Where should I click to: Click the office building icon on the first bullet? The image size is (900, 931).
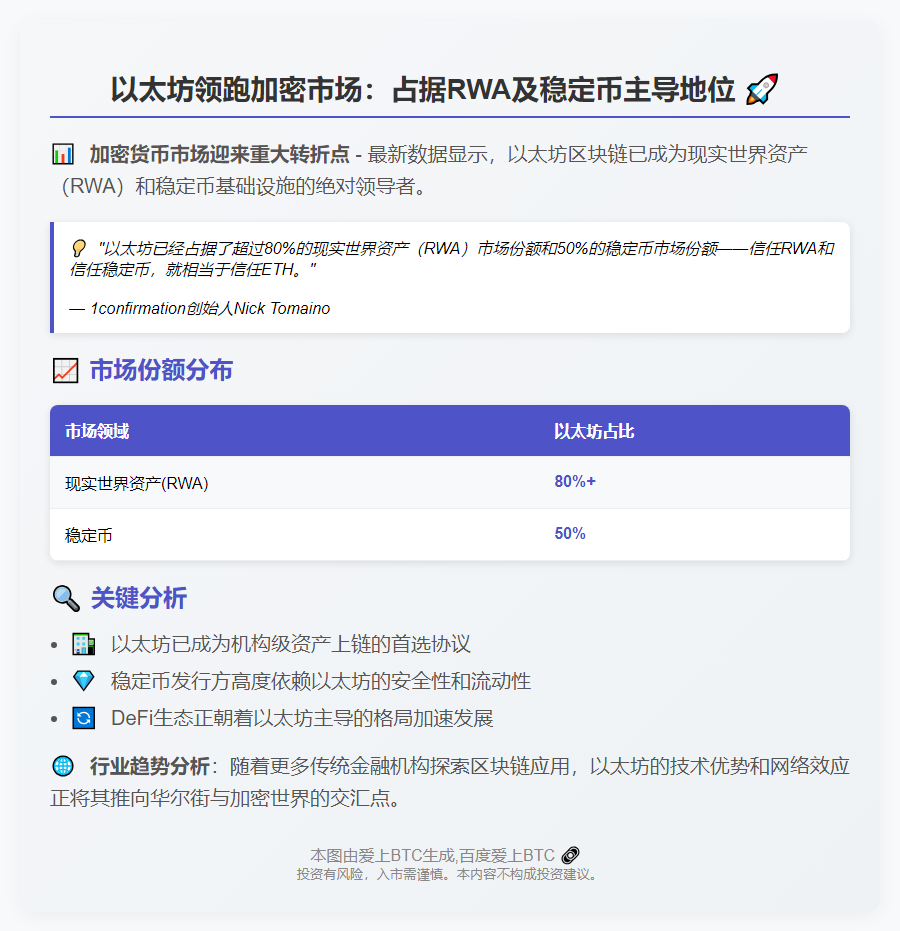pos(84,644)
